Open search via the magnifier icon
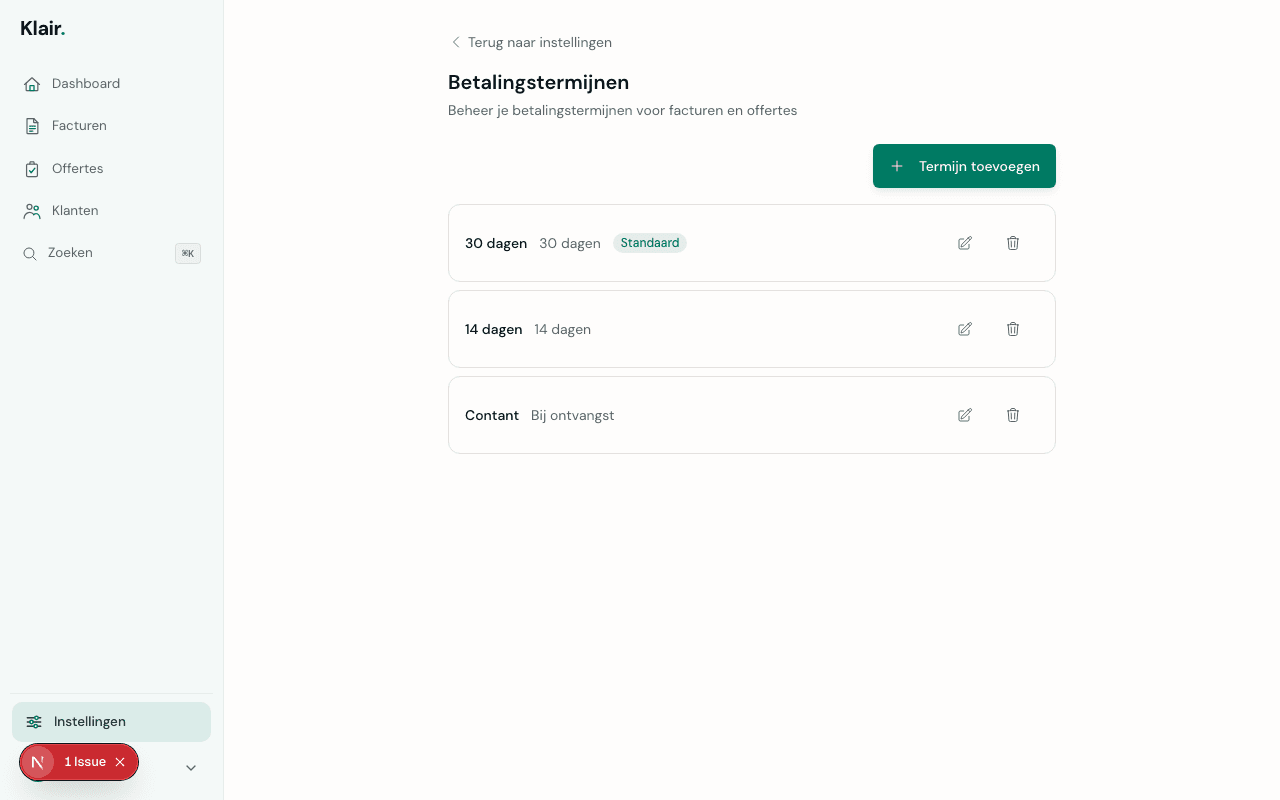Viewport: 1280px width, 800px height. (x=31, y=253)
